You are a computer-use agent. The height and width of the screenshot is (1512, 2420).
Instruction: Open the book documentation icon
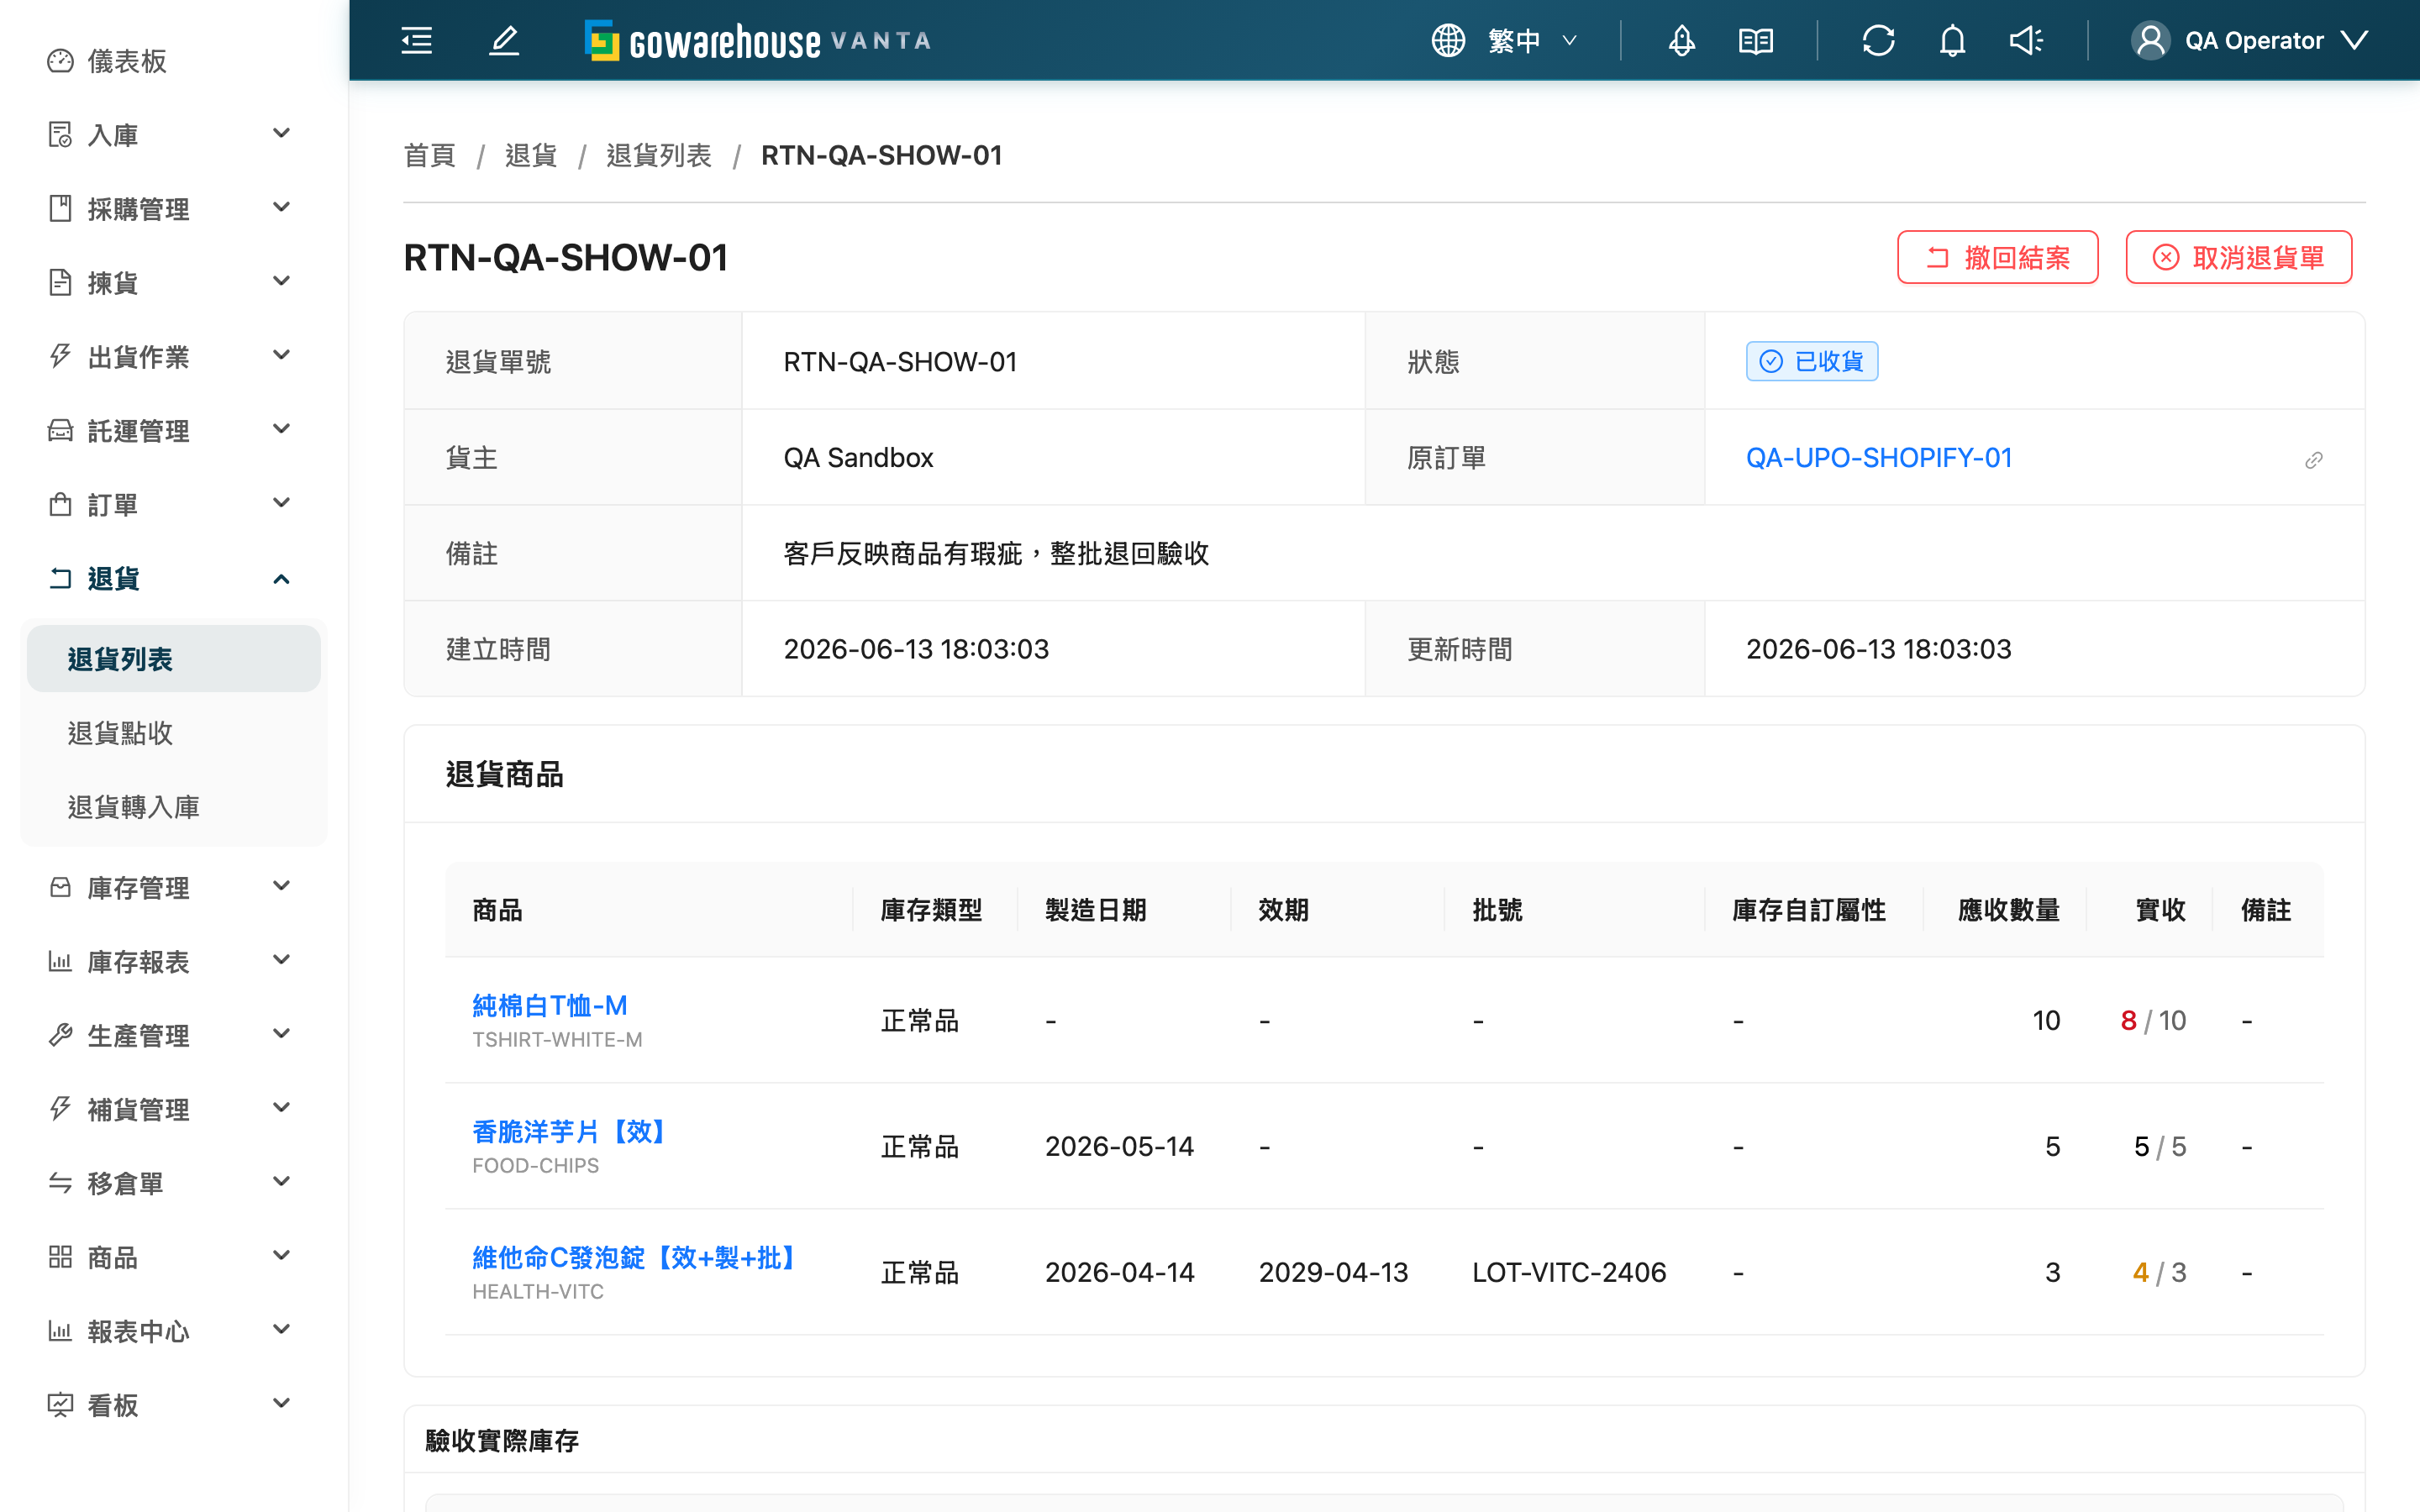point(1756,41)
